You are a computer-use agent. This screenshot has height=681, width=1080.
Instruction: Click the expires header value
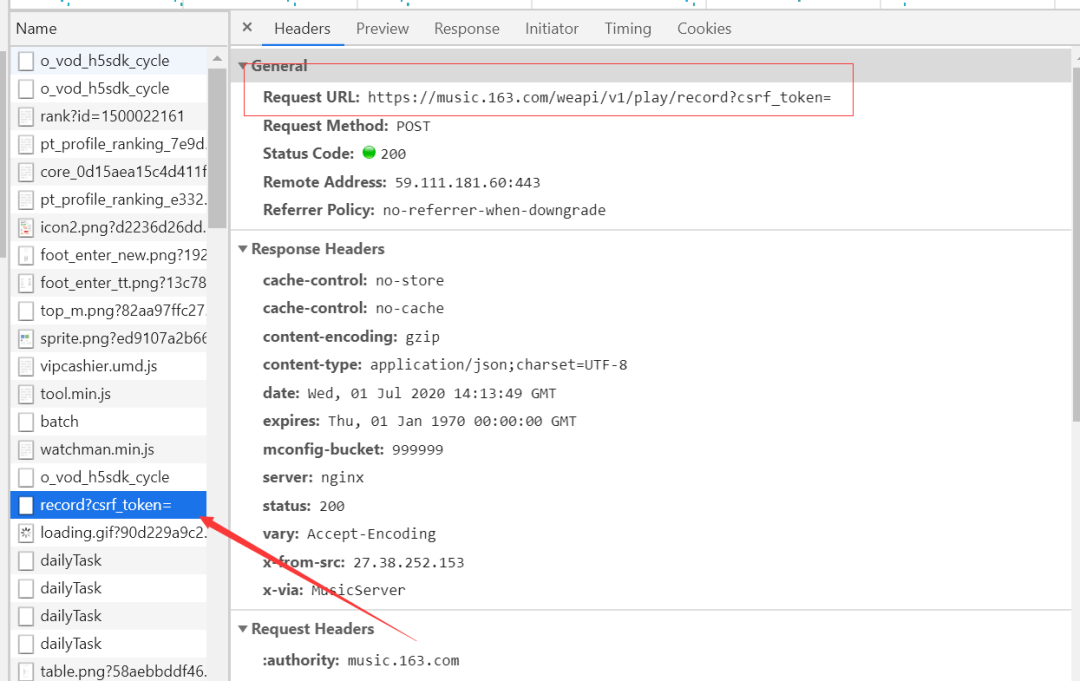click(452, 421)
